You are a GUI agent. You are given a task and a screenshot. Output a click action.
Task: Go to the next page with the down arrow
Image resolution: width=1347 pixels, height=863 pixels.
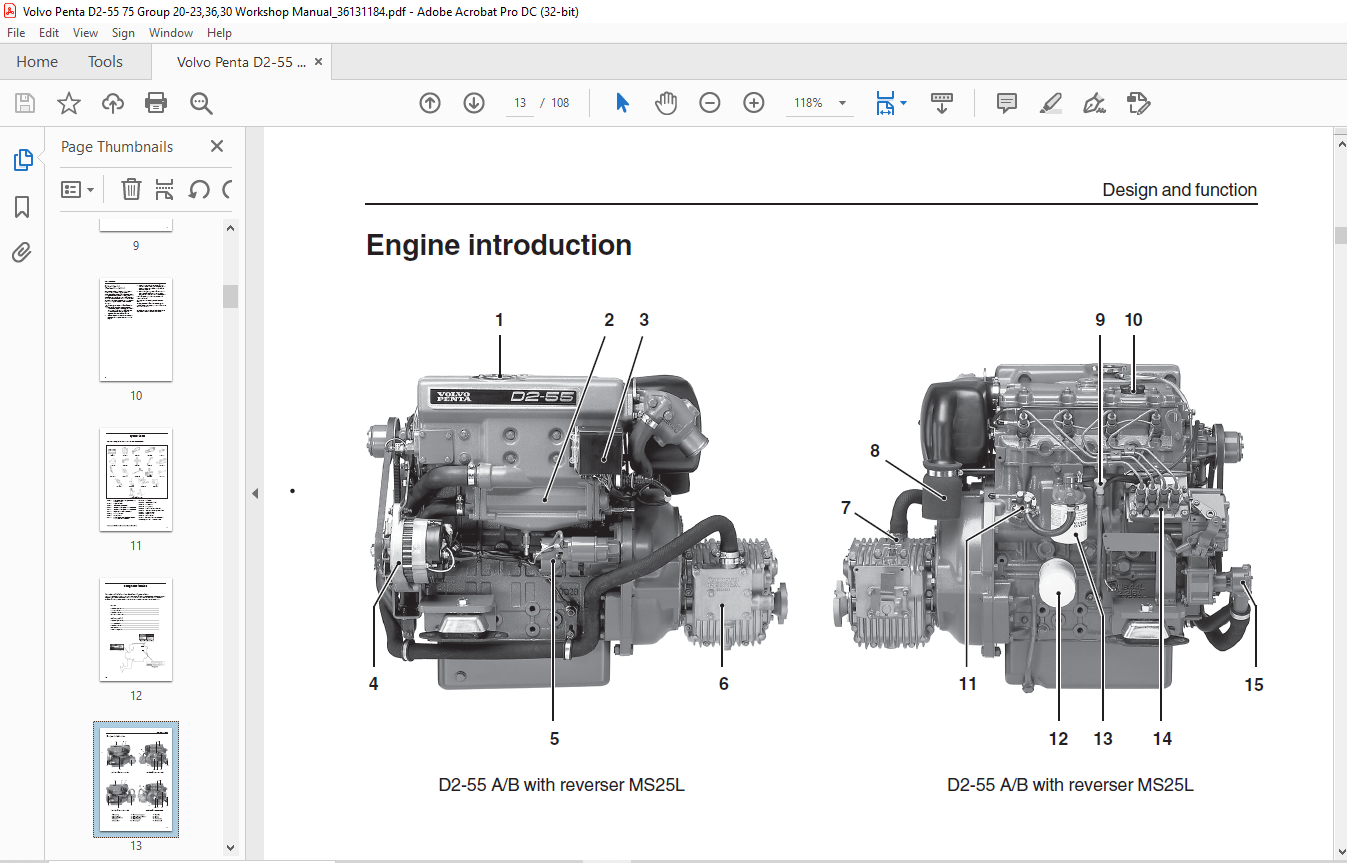tap(474, 103)
